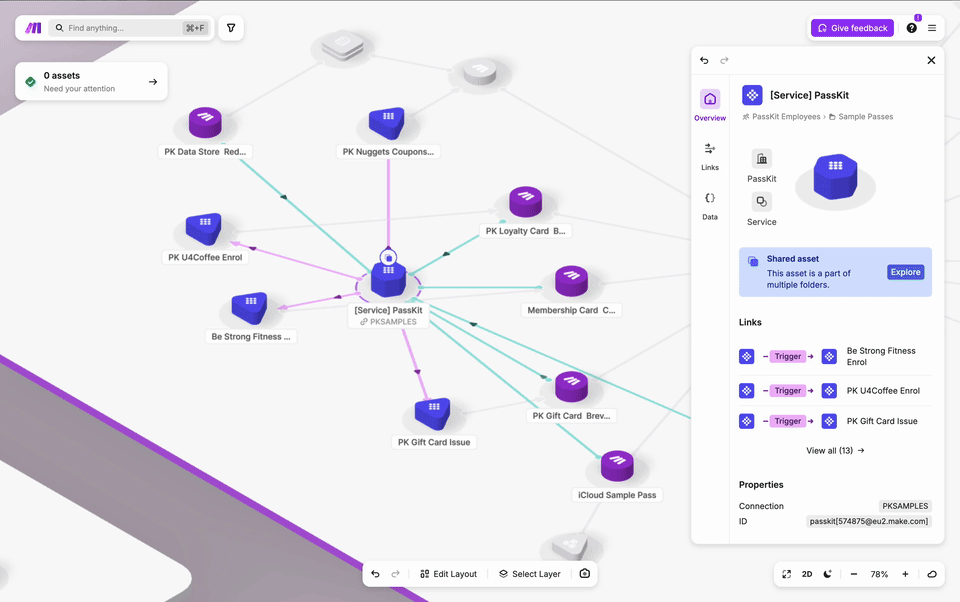Select the iCloud Sample Pass node
Screen dimensions: 960x602
[x=617, y=466]
